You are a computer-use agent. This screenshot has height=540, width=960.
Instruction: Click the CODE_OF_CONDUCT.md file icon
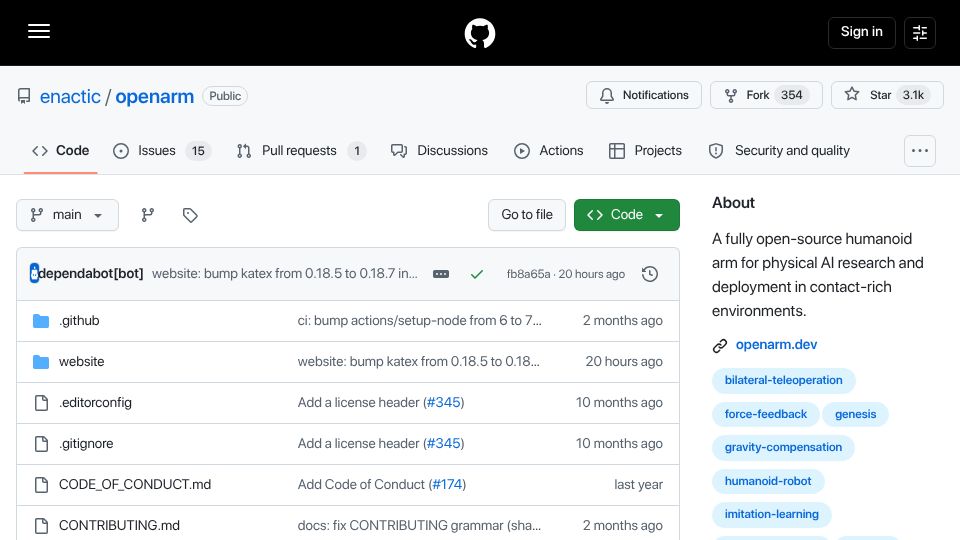click(x=41, y=485)
